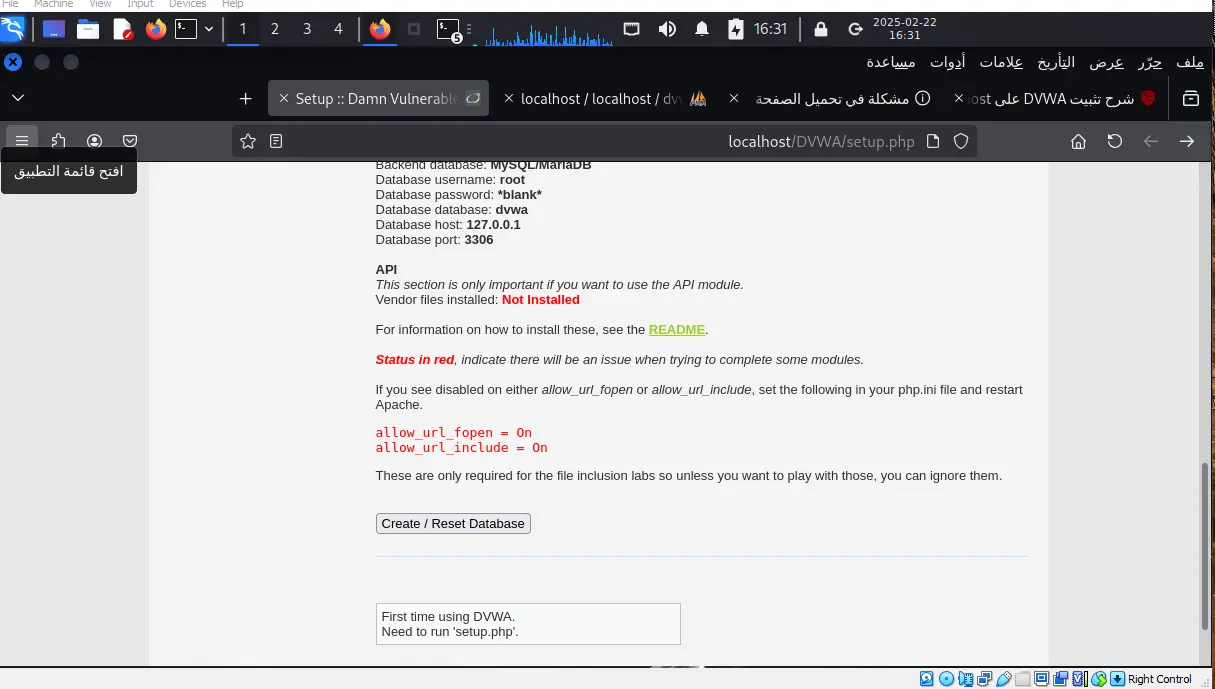Reload the current page
Screen dimensions: 1215x689
(1115, 141)
